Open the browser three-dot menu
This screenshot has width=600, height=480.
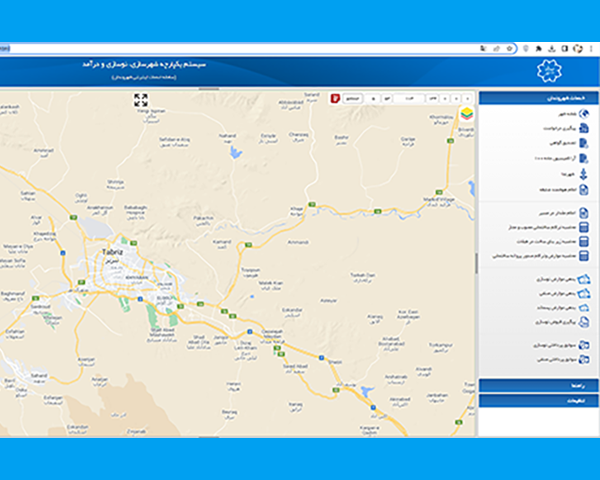pos(591,49)
